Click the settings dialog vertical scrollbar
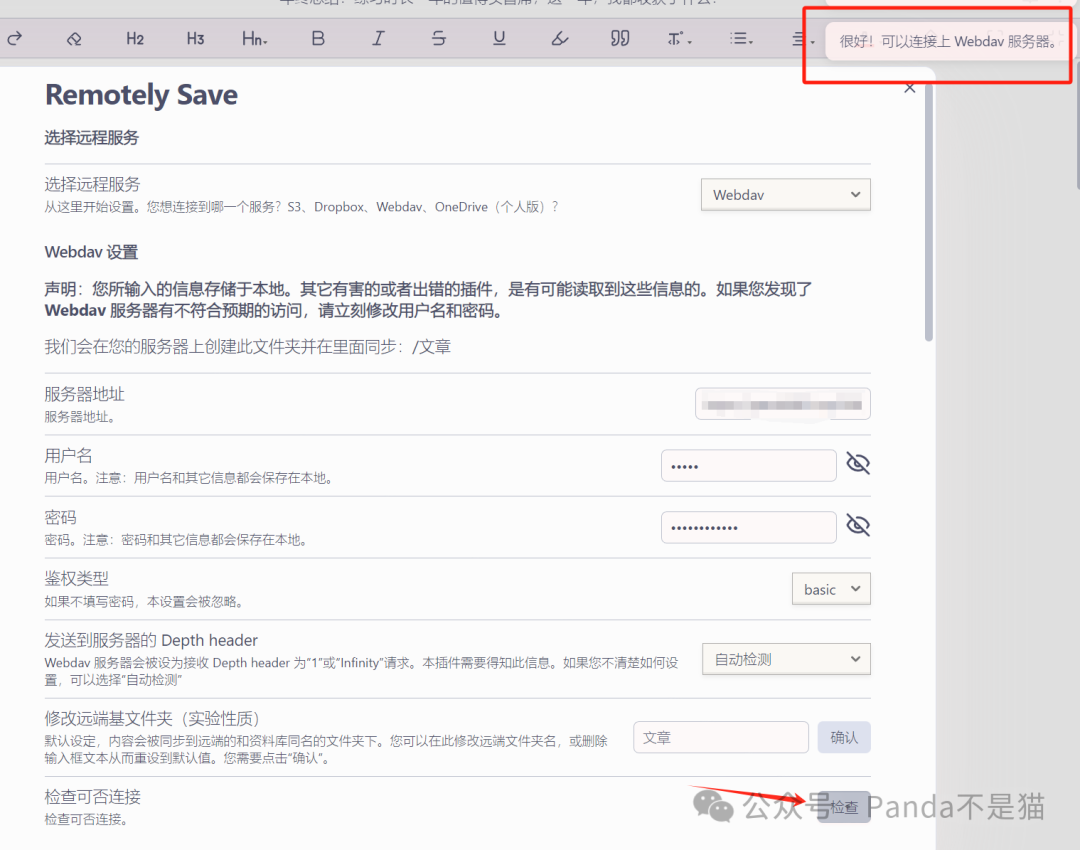Viewport: 1080px width, 850px height. tap(928, 212)
